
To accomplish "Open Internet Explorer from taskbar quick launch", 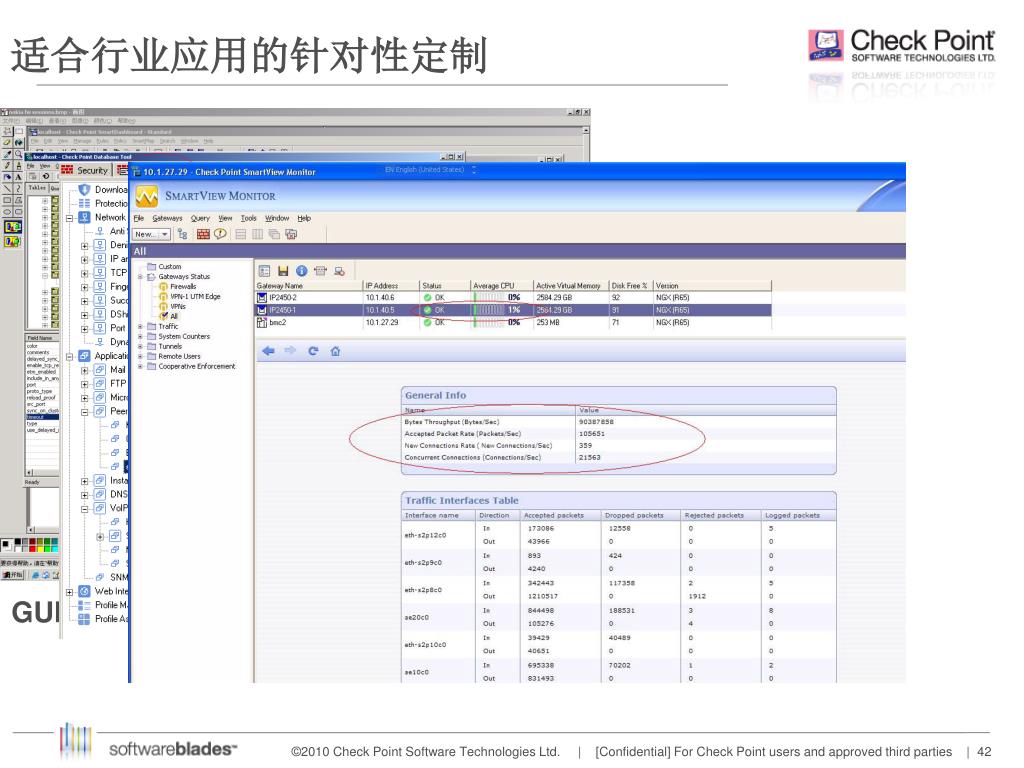I will coord(35,575).
